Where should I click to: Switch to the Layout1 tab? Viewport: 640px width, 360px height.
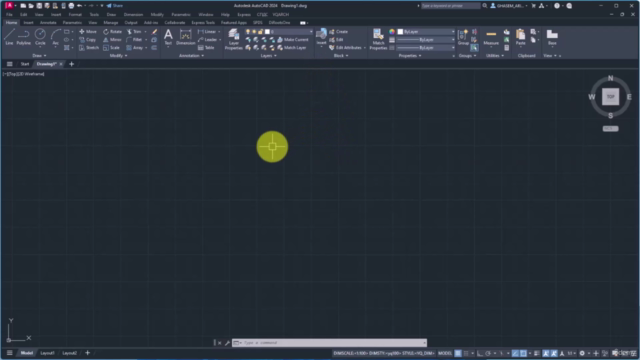coord(47,353)
